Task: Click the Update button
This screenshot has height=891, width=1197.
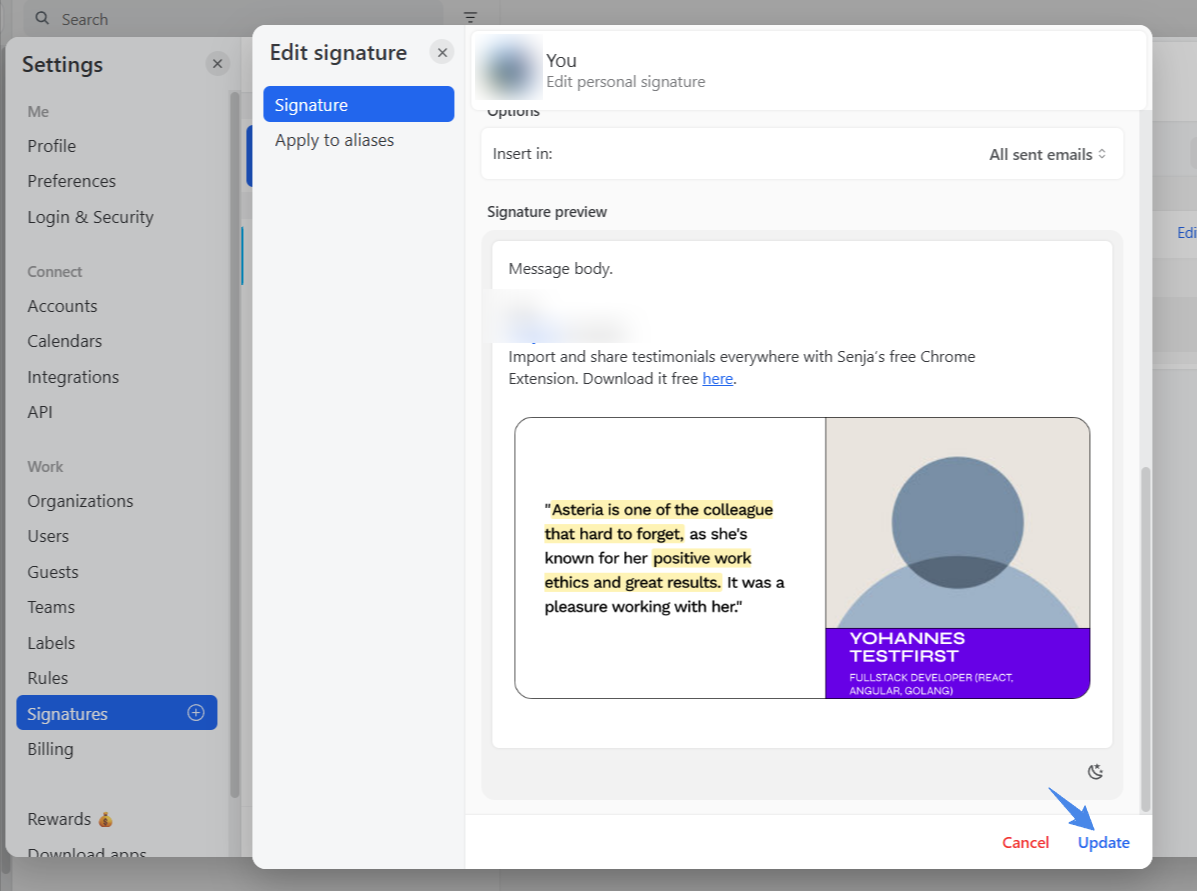Action: click(x=1103, y=842)
